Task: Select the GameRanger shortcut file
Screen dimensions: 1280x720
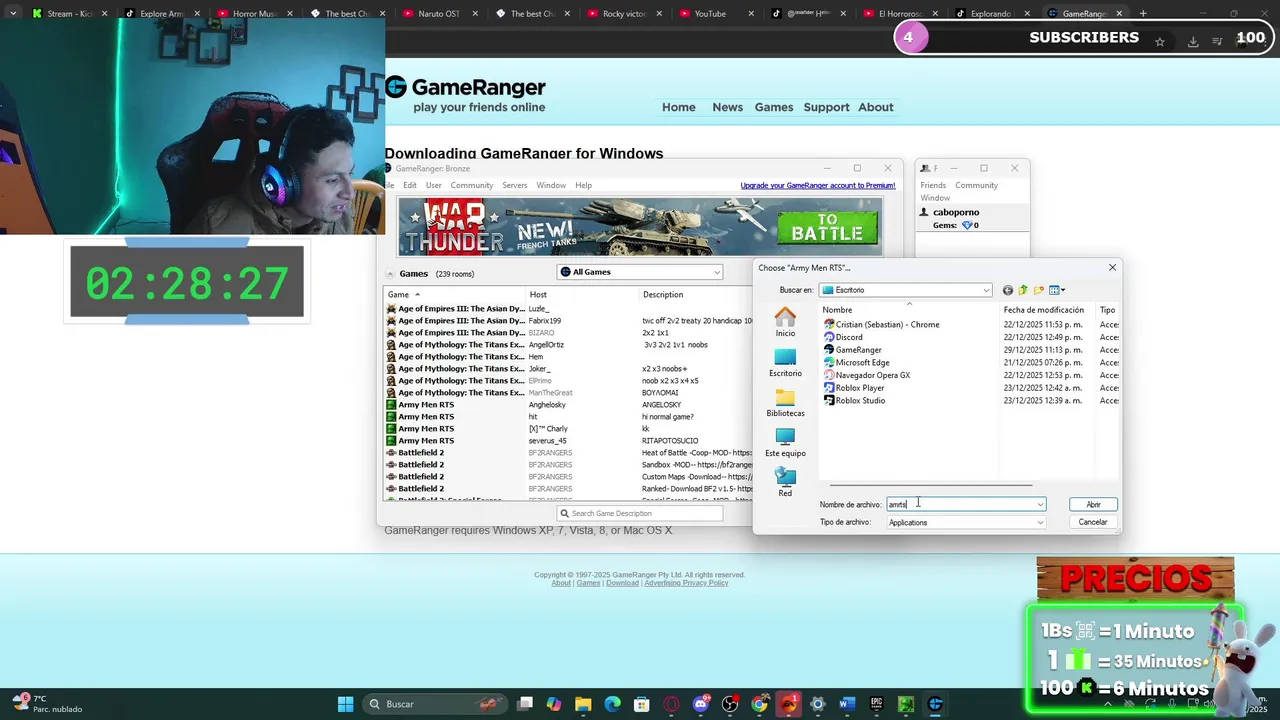Action: pos(852,350)
